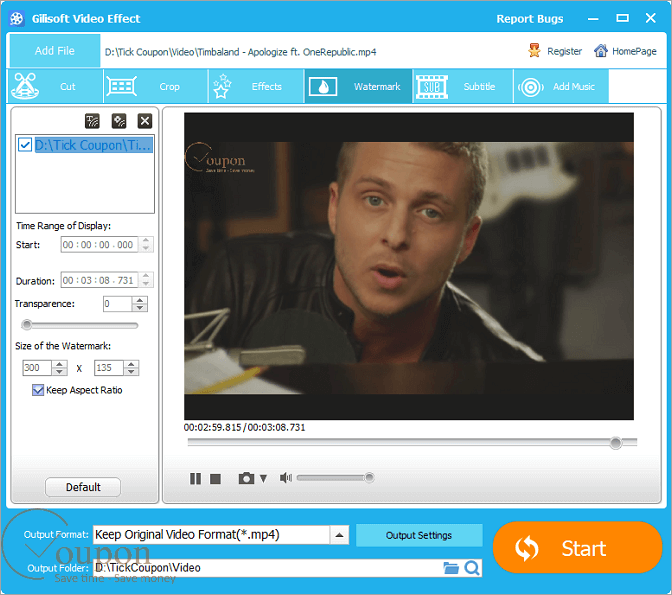
Task: Click the video seek bar handle
Action: [616, 443]
